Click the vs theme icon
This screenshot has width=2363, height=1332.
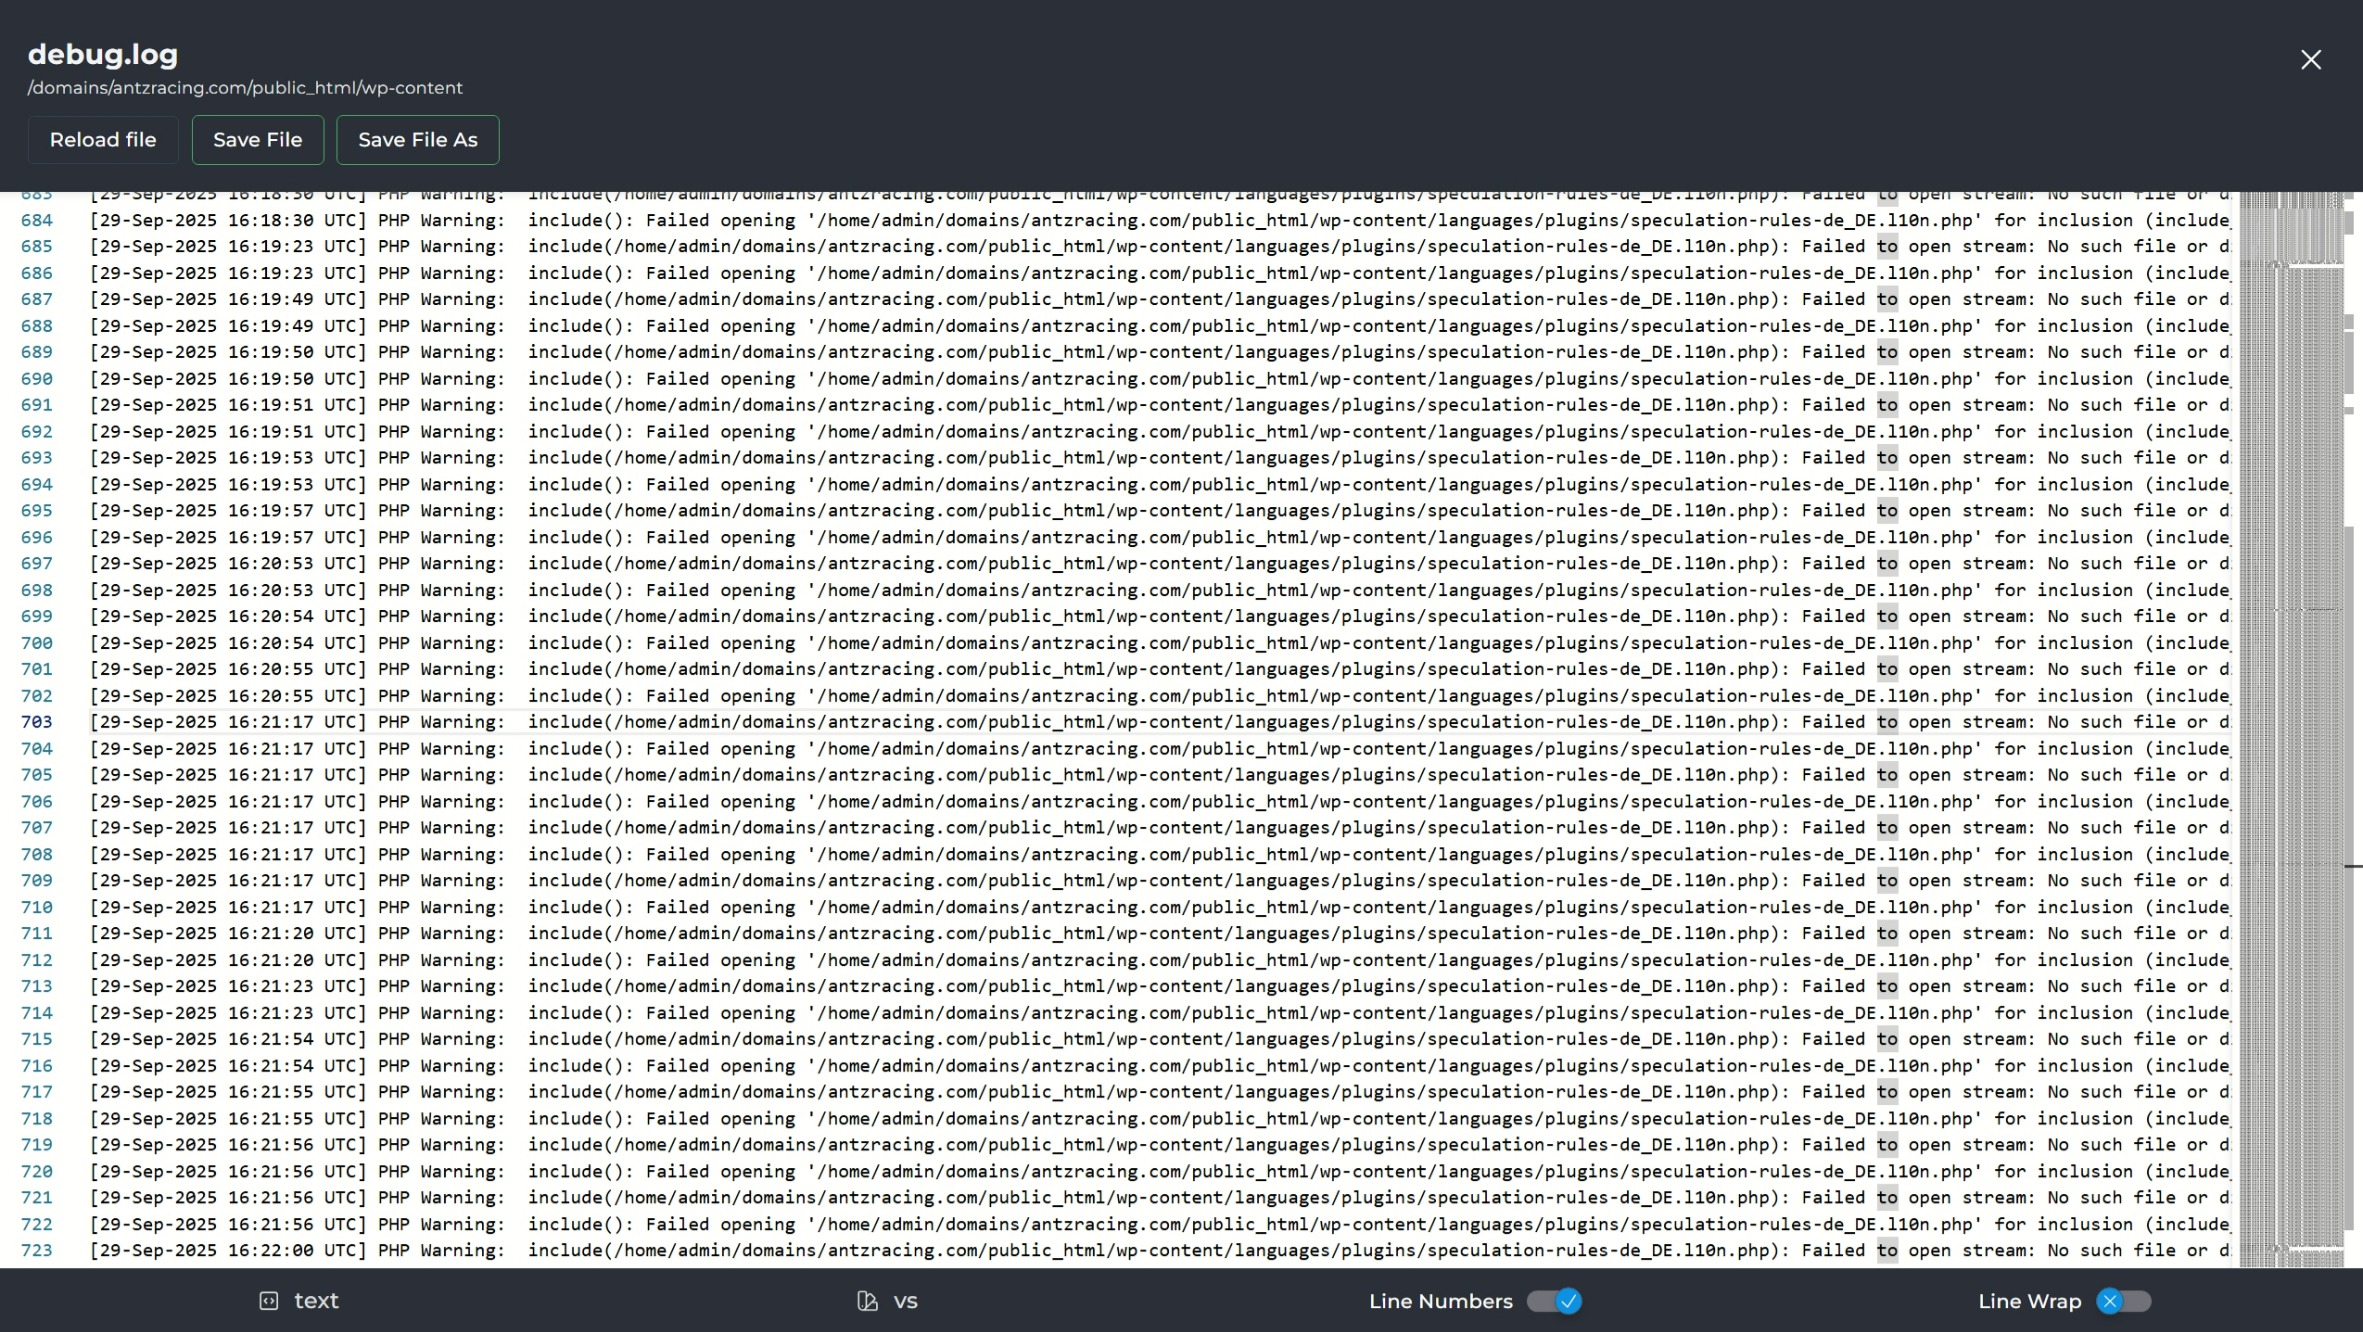867,1301
